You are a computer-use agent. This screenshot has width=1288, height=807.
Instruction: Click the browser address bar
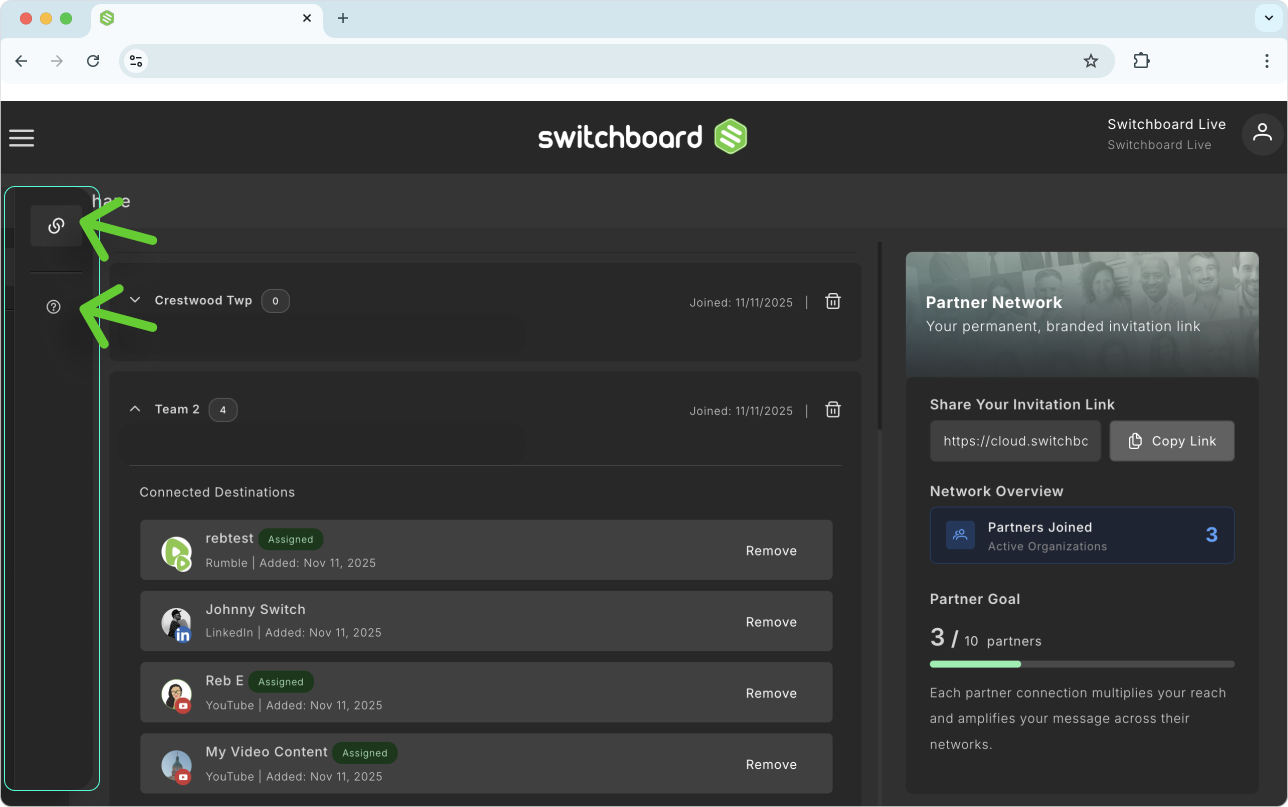617,61
